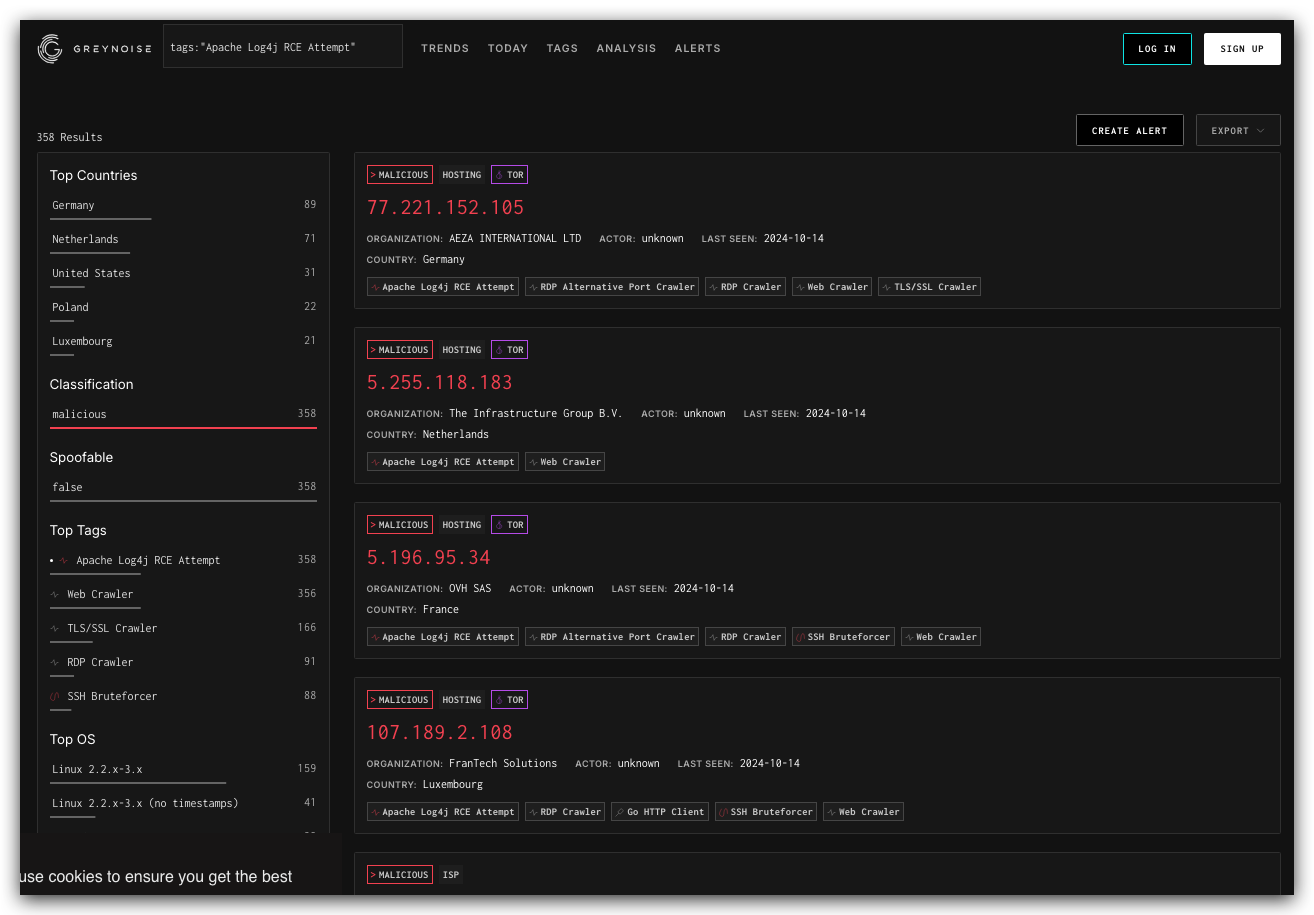Select TLS/SSL Crawler in Top Tags
Viewport: 1314px width, 915px height.
pyautogui.click(x=184, y=629)
